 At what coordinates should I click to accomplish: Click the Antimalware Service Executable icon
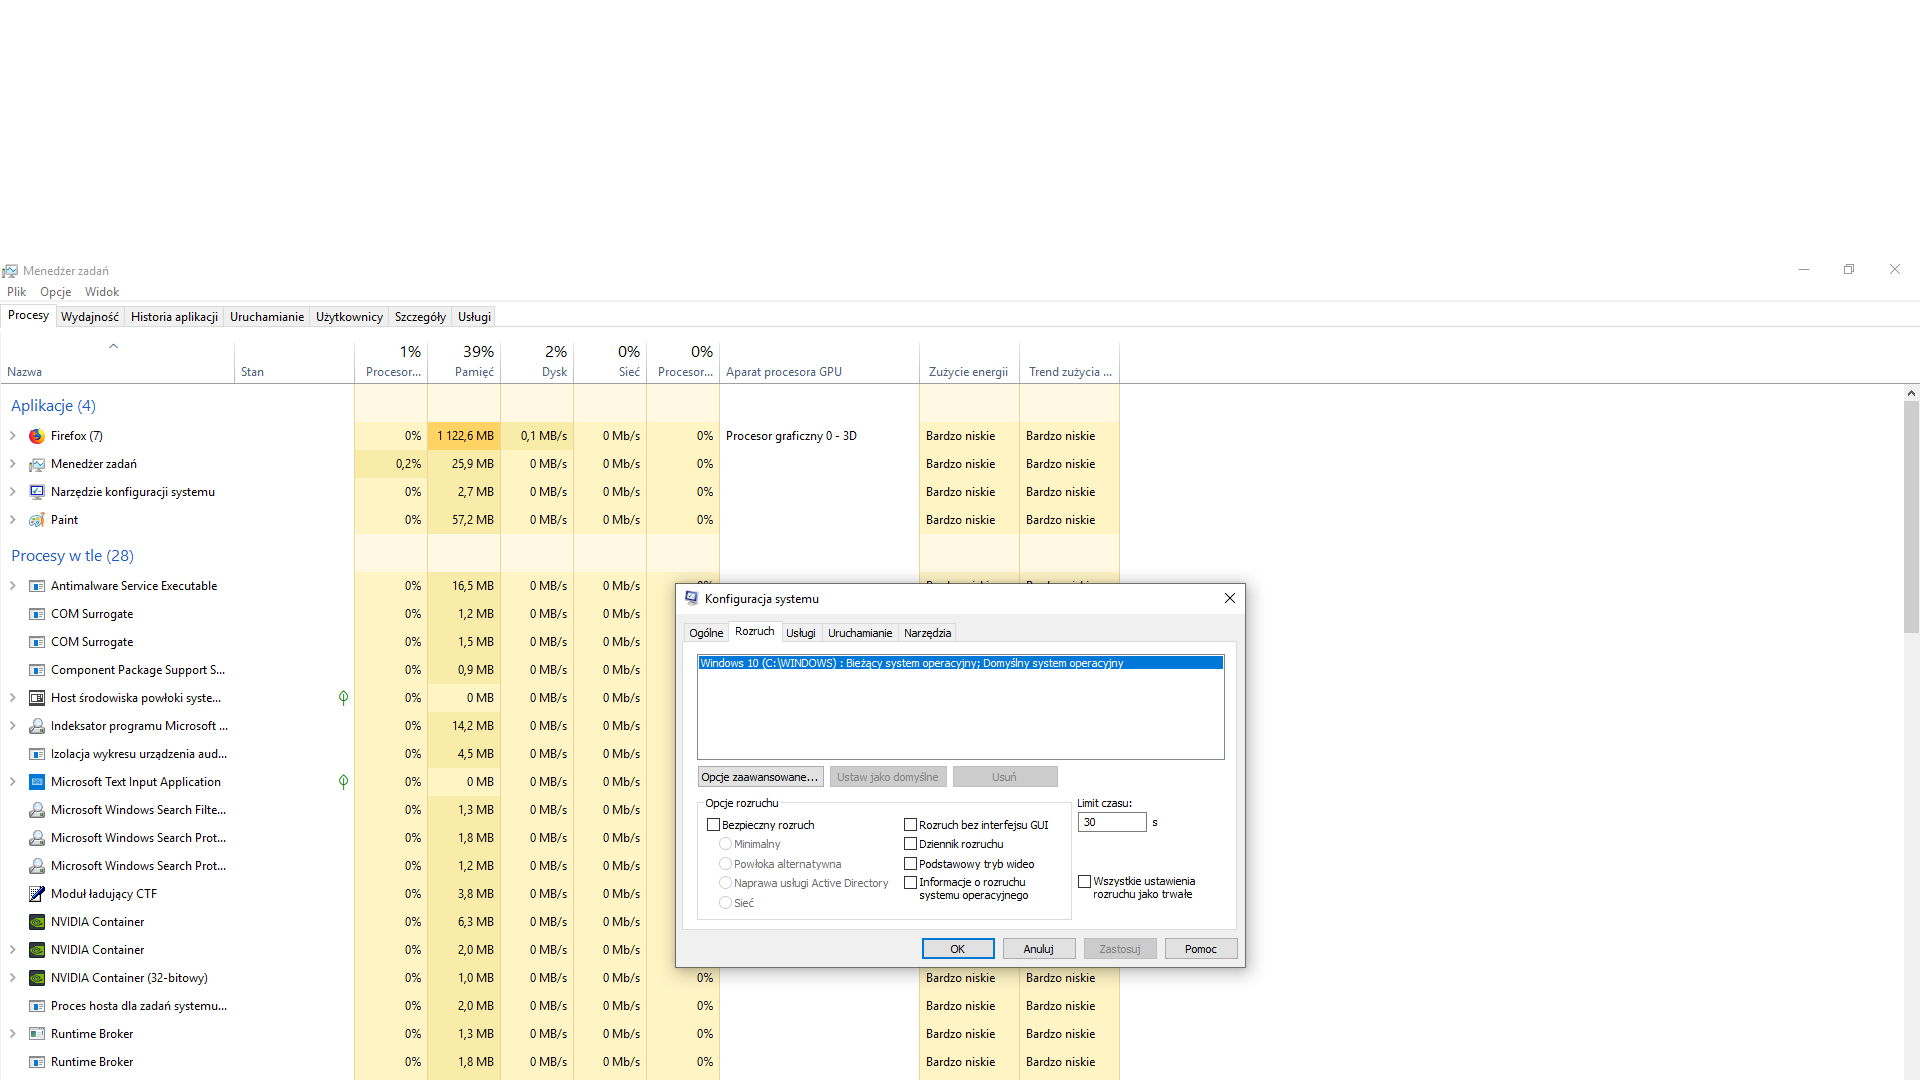(37, 586)
